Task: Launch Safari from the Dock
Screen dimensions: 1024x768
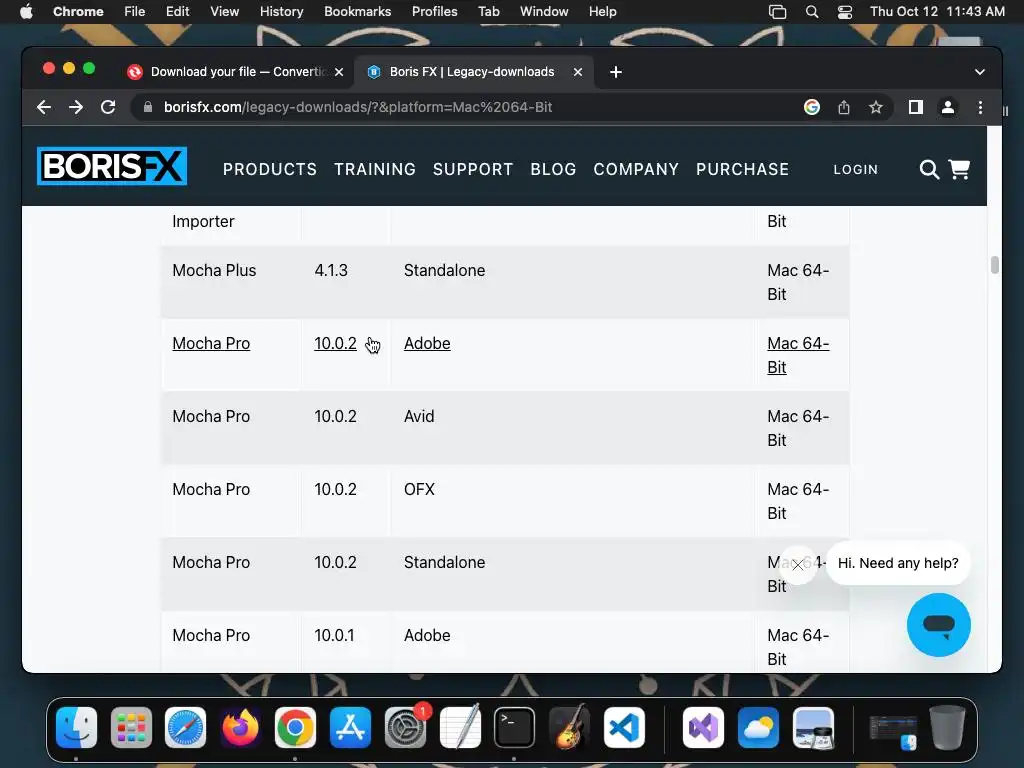Action: [x=185, y=727]
